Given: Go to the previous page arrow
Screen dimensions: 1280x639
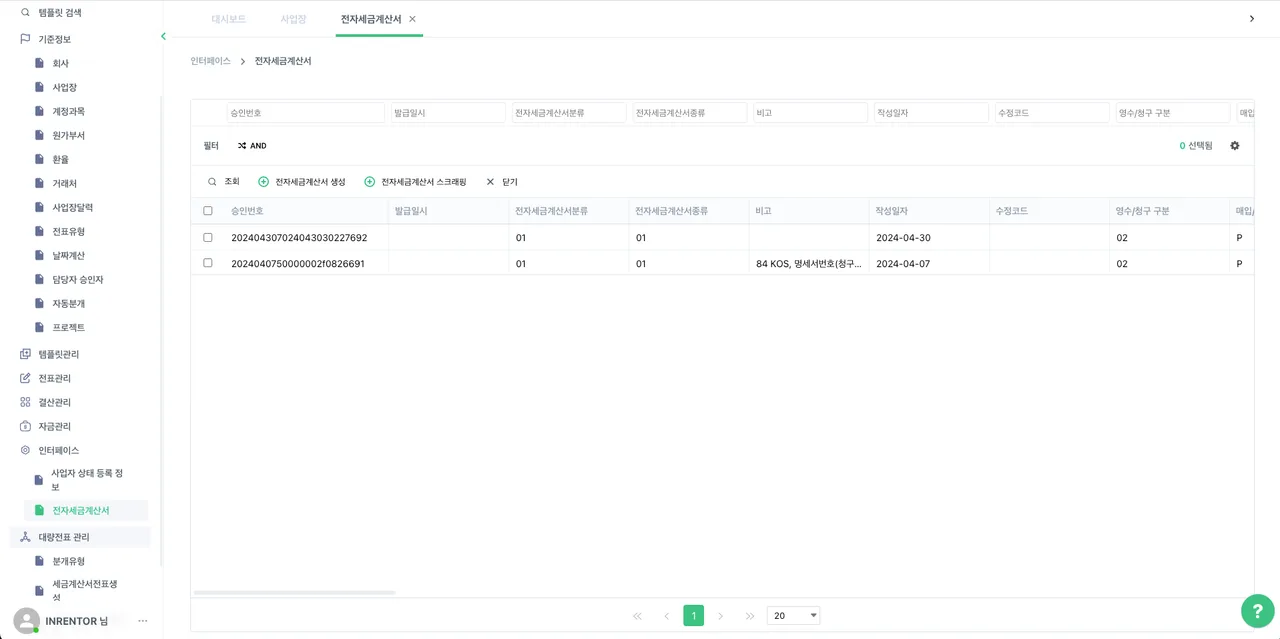Looking at the screenshot, I should [666, 616].
